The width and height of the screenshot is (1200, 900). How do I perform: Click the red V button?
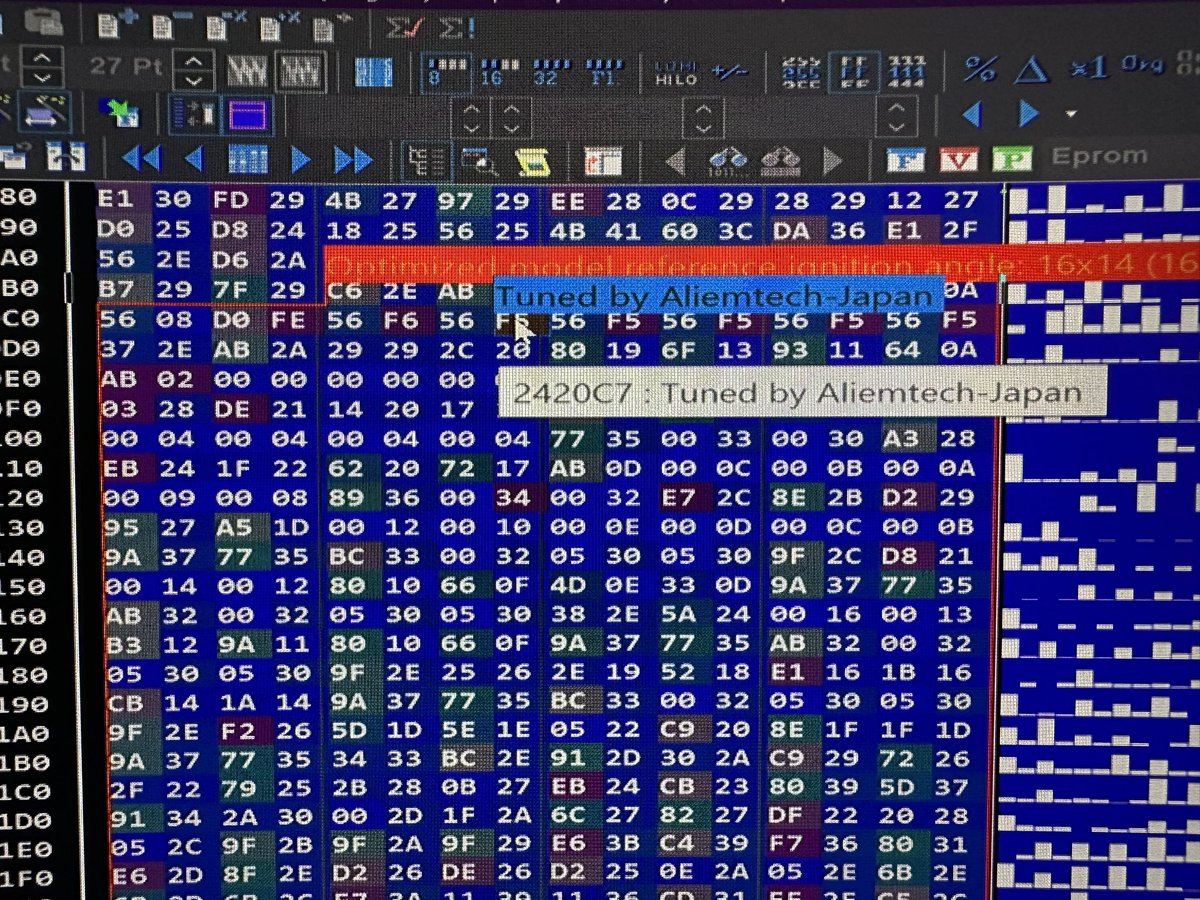click(958, 158)
